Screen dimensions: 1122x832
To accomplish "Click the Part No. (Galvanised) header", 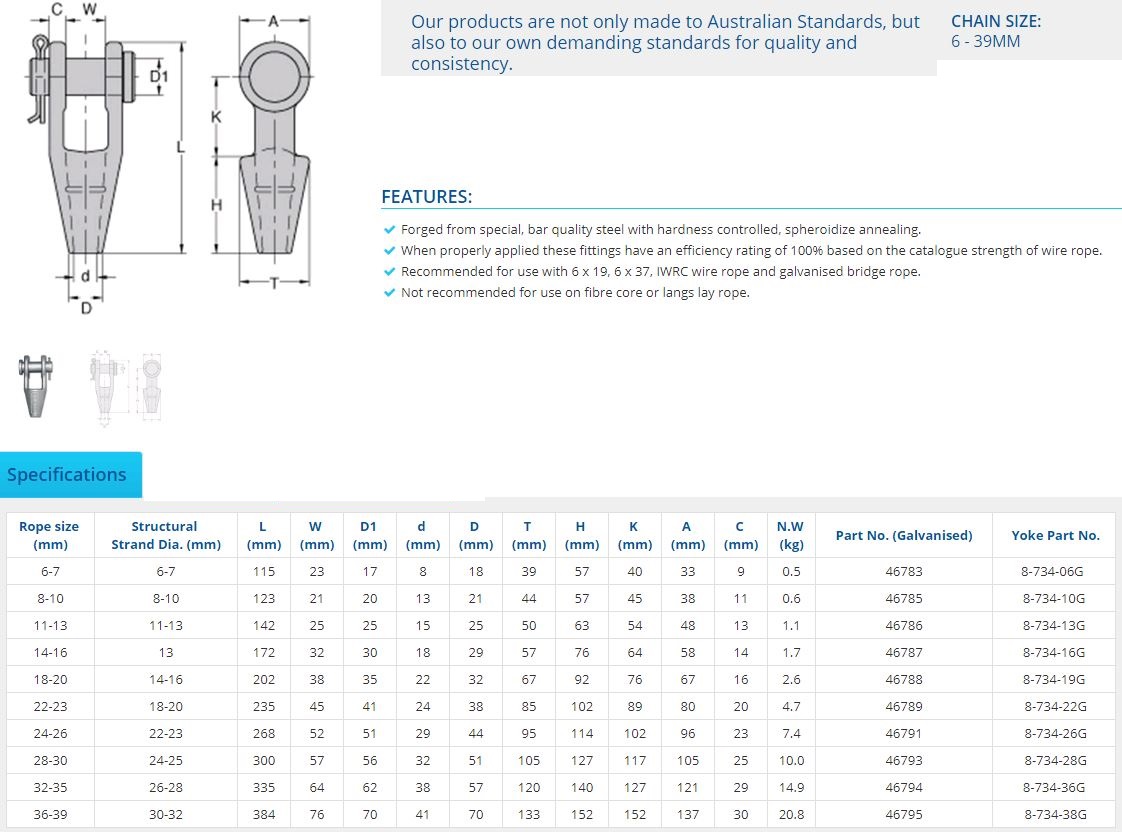I will (904, 535).
